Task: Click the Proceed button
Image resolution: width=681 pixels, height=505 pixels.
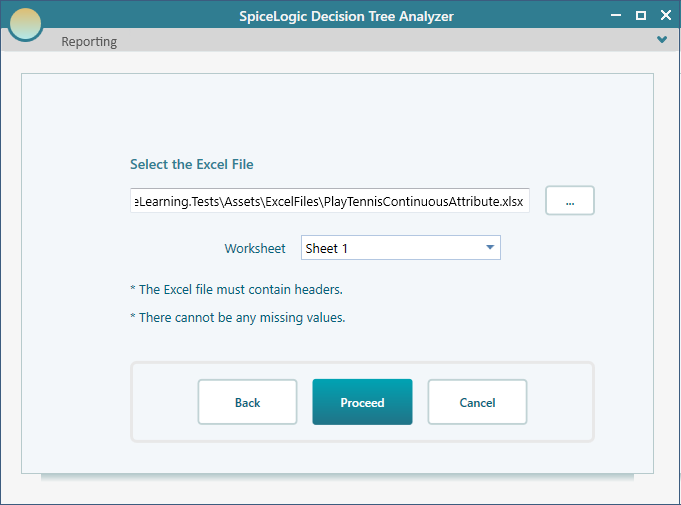Action: click(362, 402)
